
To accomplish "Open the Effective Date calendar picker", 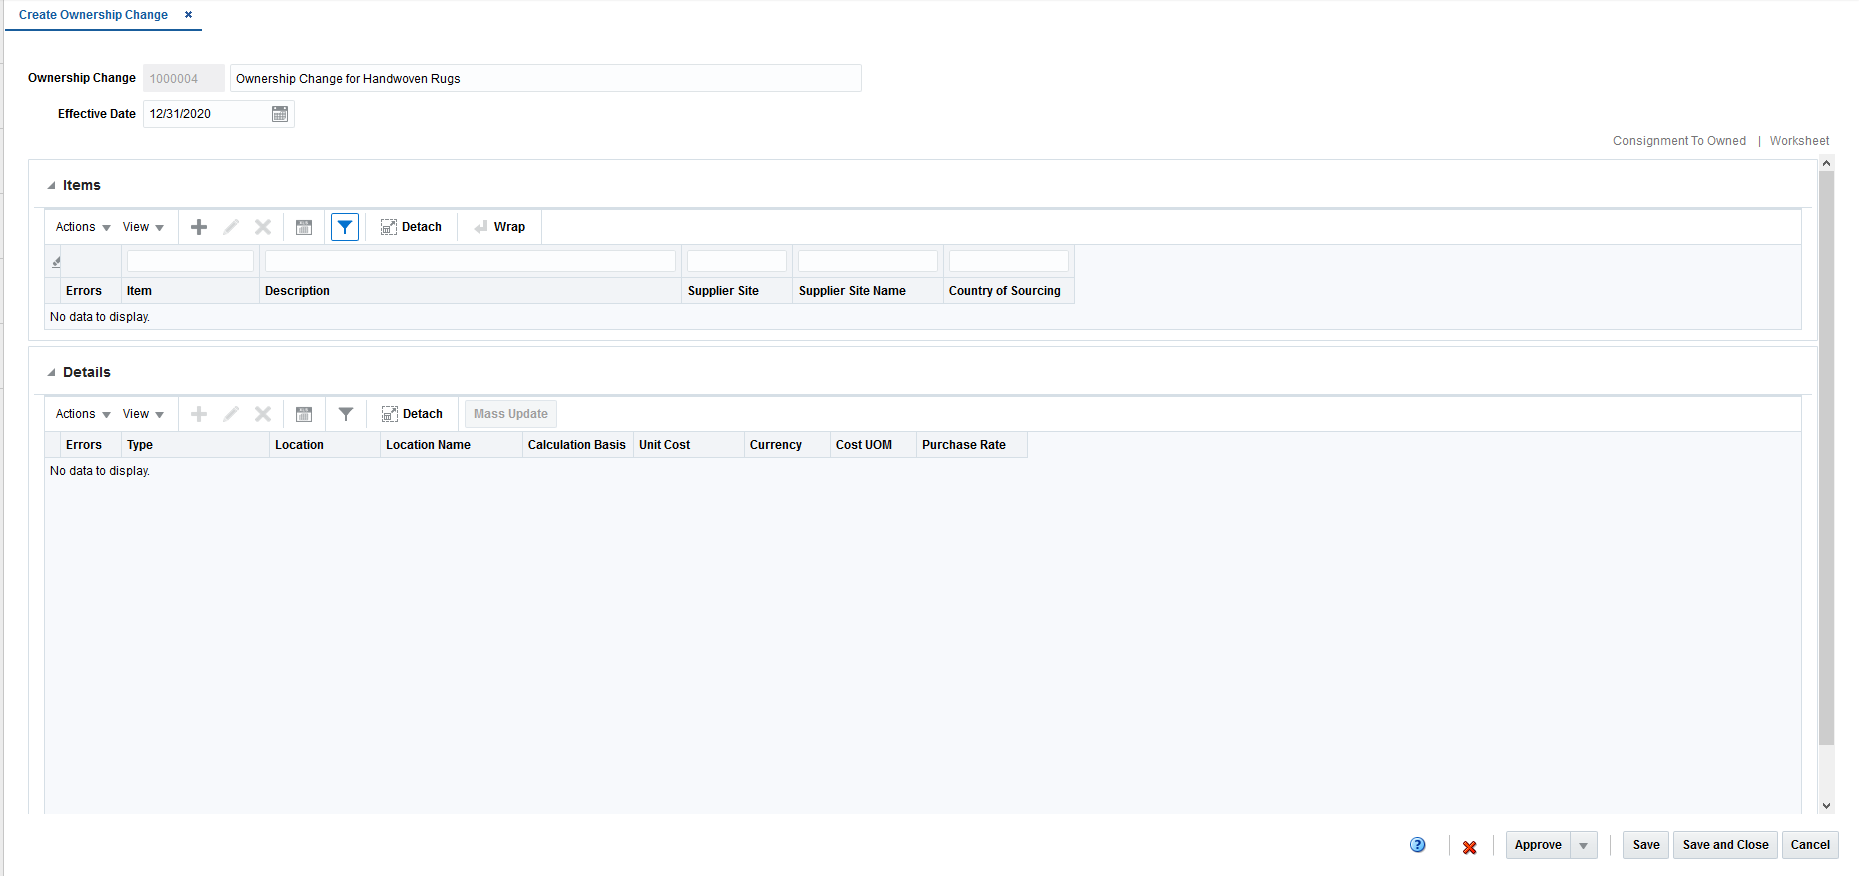I will (280, 114).
